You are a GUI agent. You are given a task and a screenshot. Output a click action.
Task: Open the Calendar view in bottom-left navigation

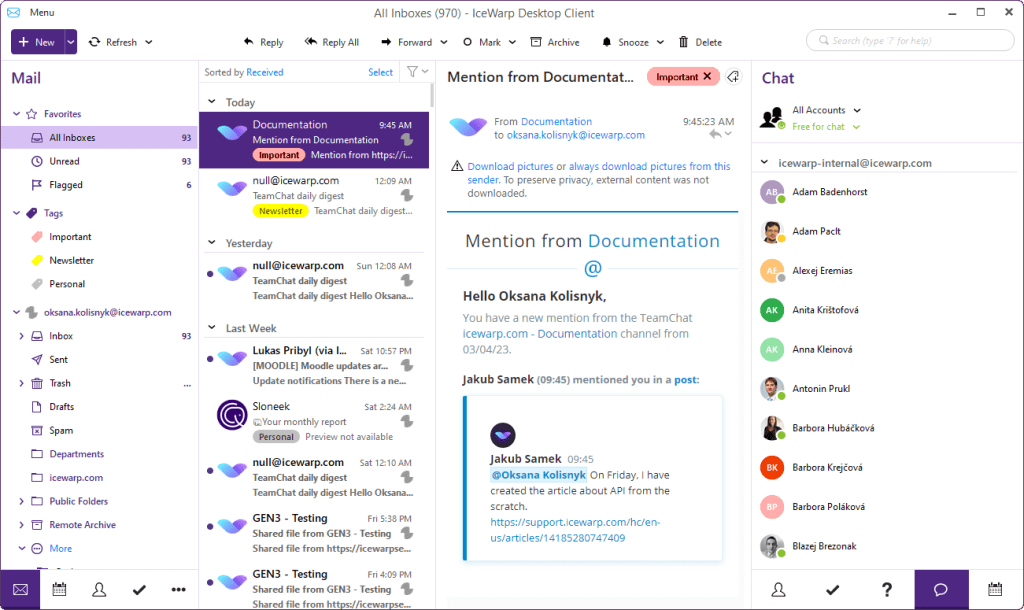59,590
